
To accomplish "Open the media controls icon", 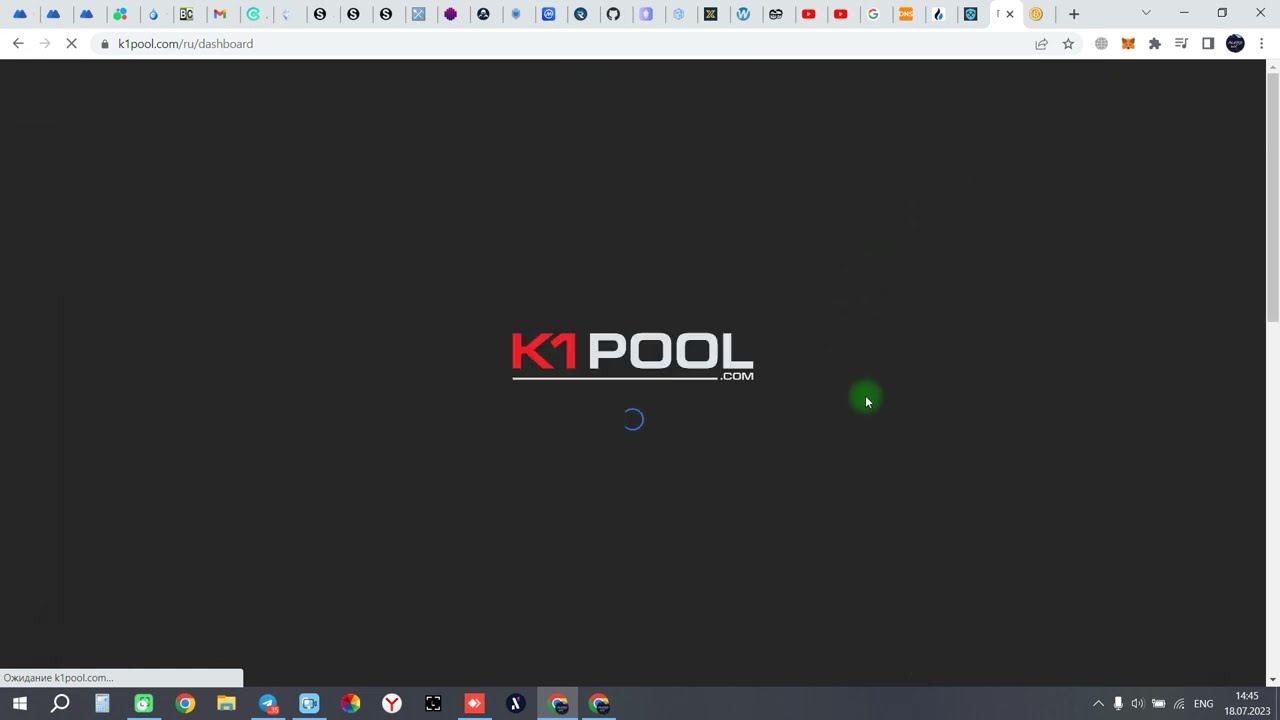I will [1181, 44].
